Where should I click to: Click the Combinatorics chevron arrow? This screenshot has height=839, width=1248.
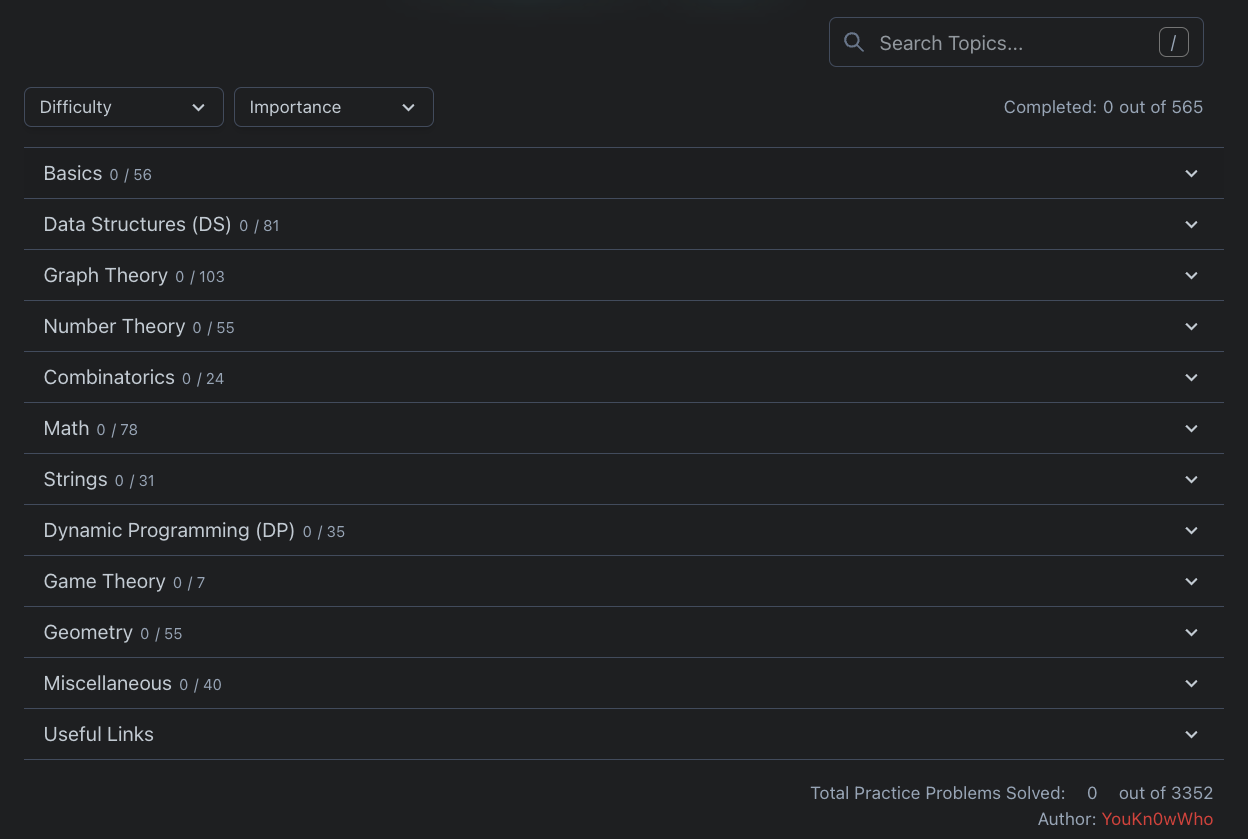pyautogui.click(x=1191, y=378)
